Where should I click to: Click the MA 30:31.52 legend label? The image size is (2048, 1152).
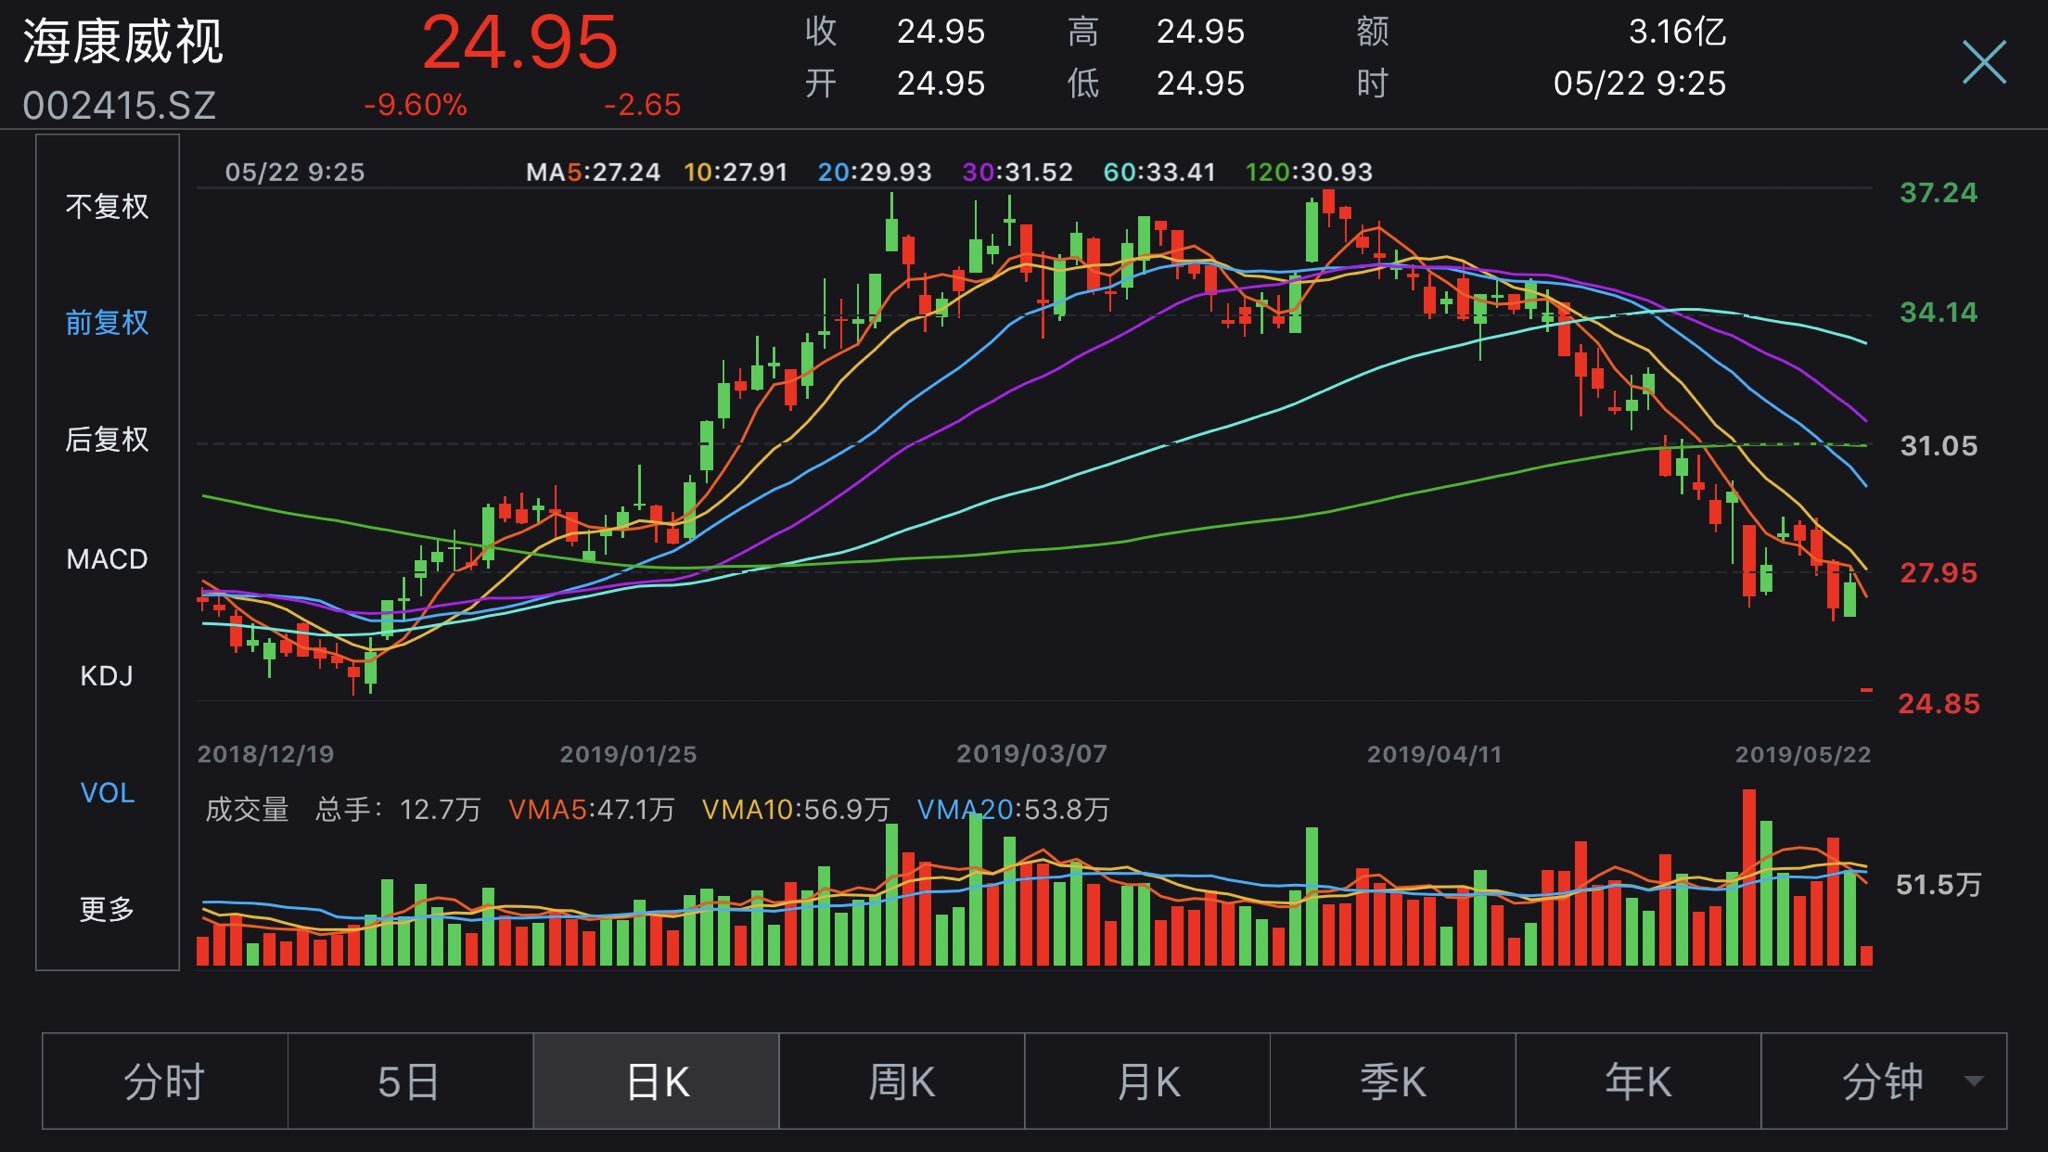click(x=1017, y=172)
